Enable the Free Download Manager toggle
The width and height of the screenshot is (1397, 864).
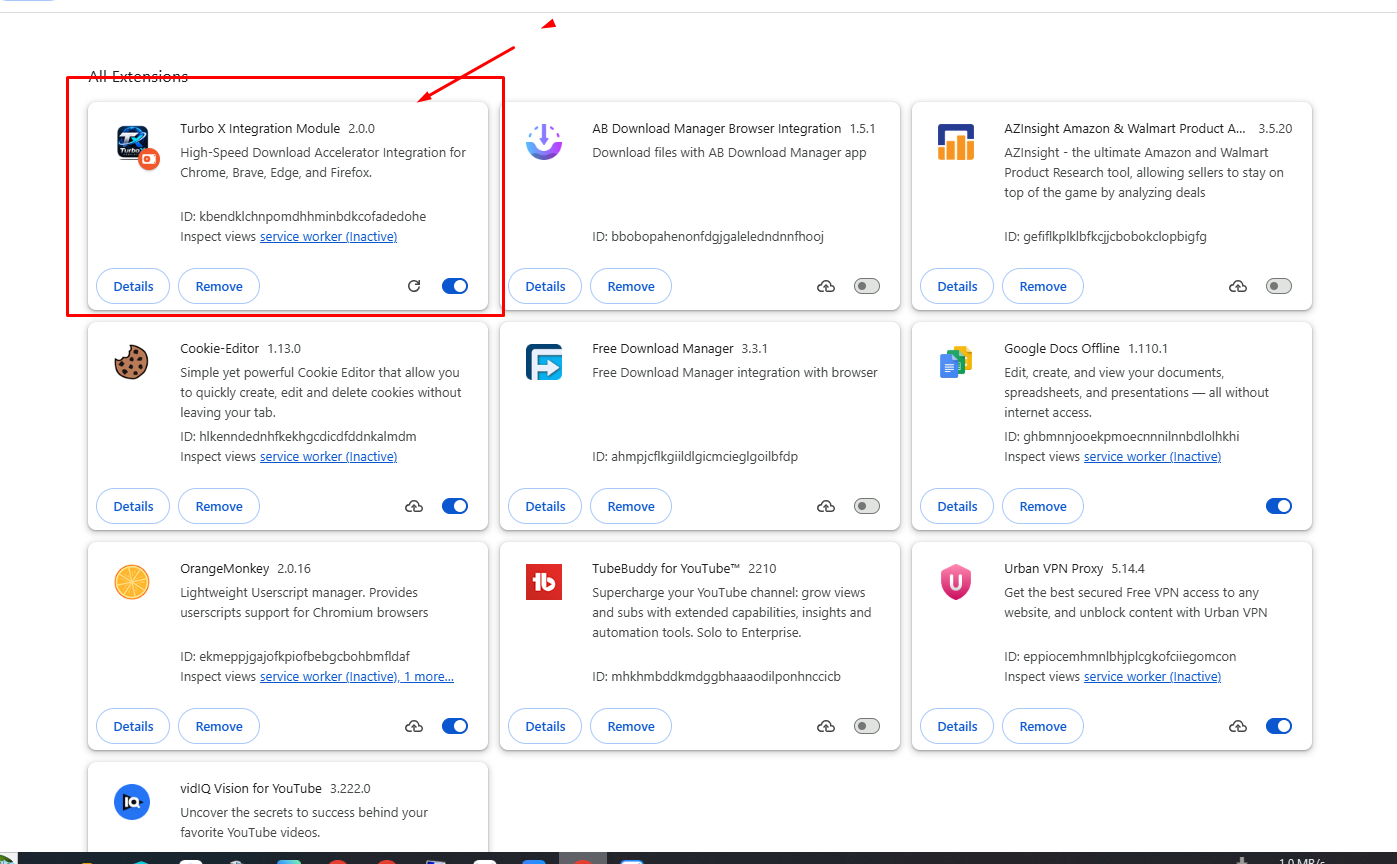(x=867, y=506)
